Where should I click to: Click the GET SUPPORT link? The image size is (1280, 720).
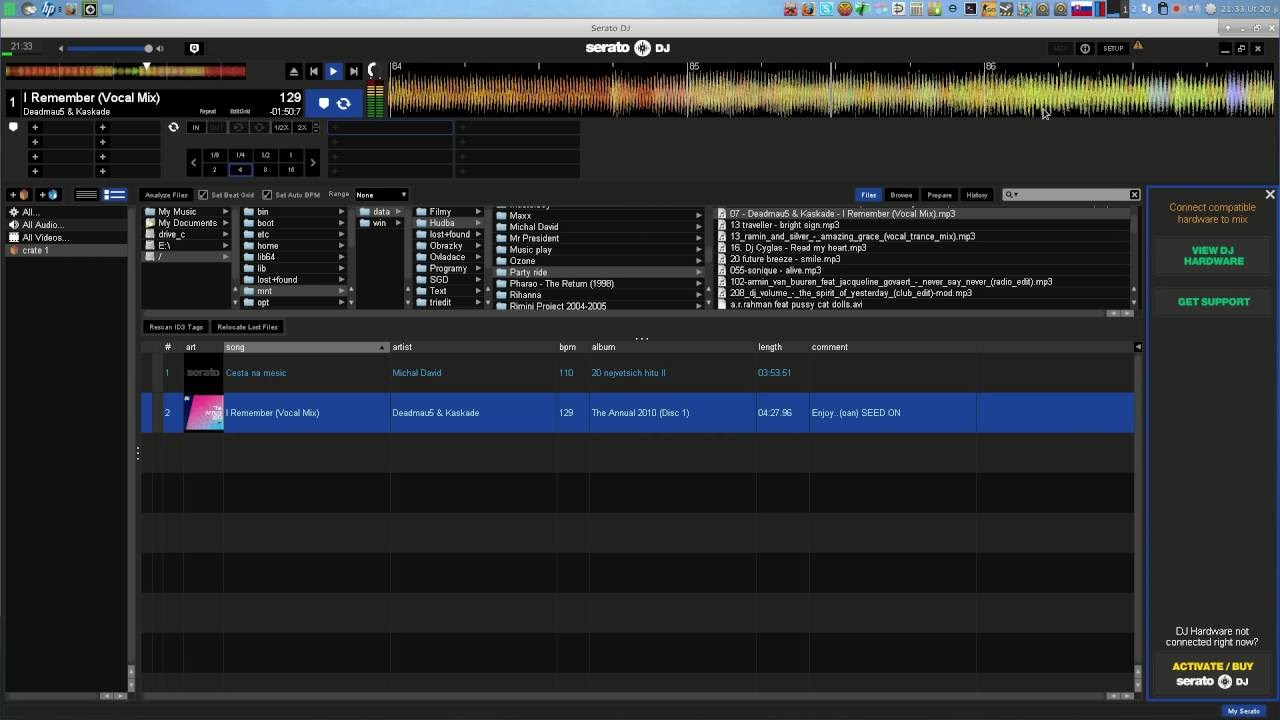pyautogui.click(x=1213, y=301)
